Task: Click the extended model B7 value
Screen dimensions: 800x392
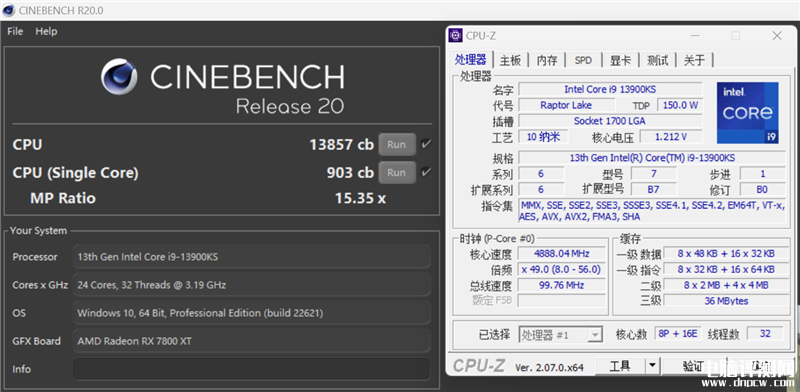Action: tap(654, 189)
